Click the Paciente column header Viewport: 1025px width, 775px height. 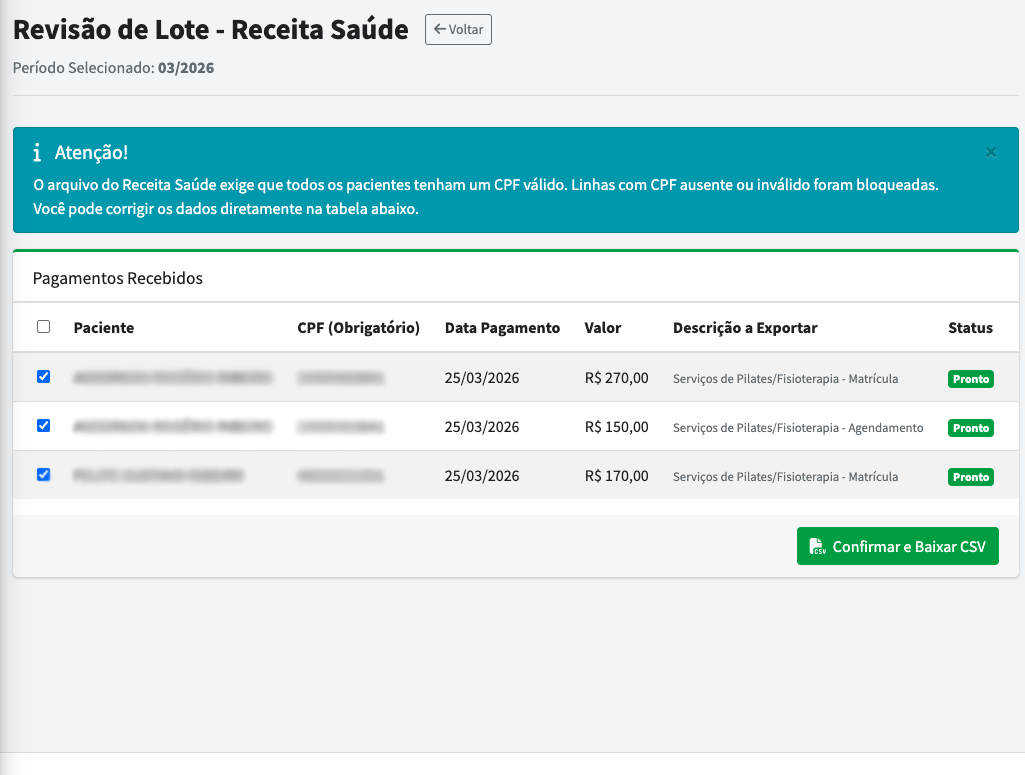(x=103, y=327)
